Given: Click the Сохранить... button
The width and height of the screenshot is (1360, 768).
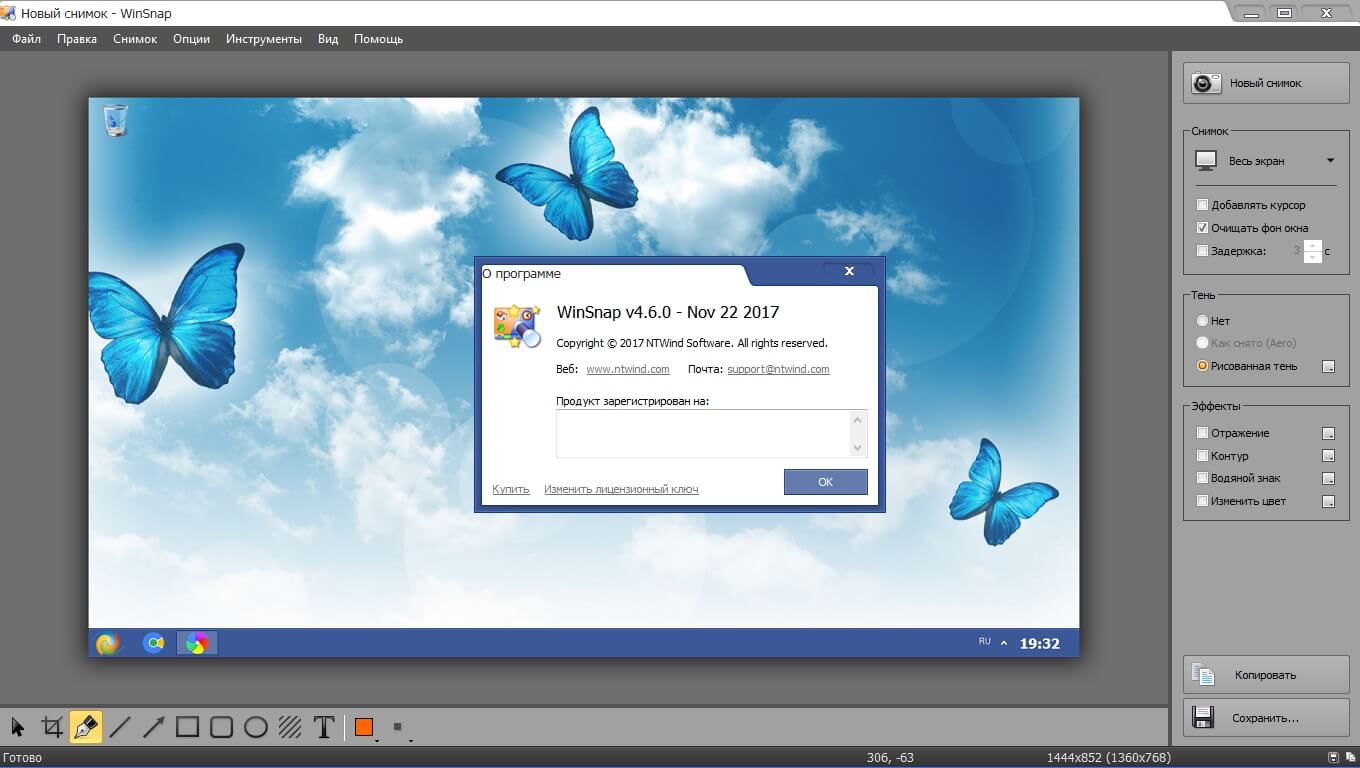Looking at the screenshot, I should tap(1266, 718).
